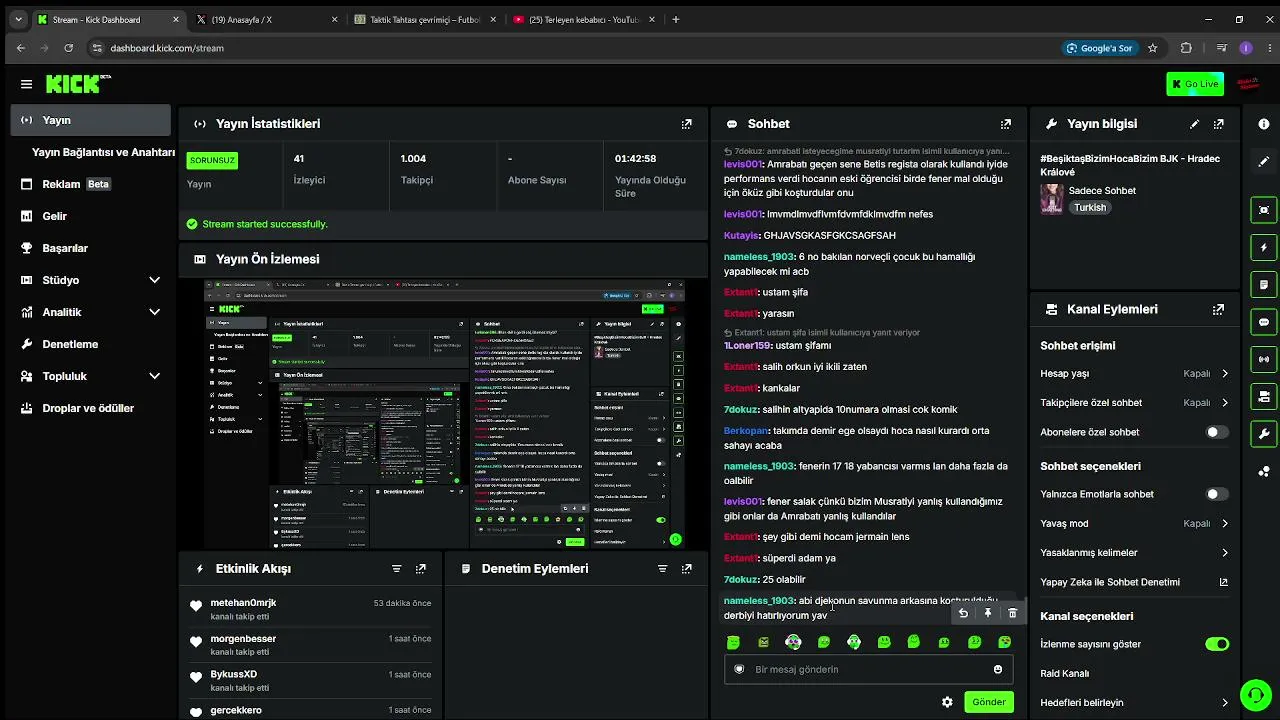The image size is (1280, 720).
Task: Open Yavaş mod options
Action: (x=1134, y=523)
